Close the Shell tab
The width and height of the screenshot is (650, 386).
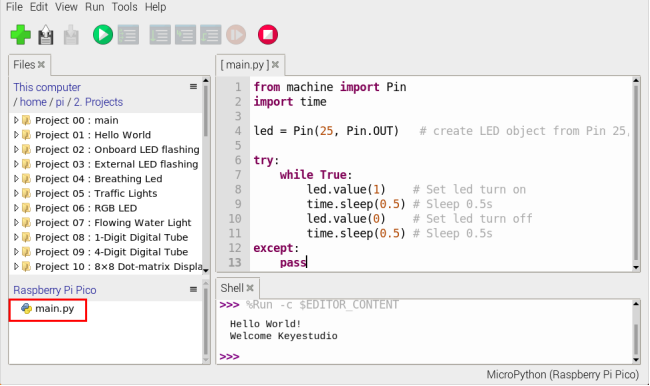click(250, 288)
